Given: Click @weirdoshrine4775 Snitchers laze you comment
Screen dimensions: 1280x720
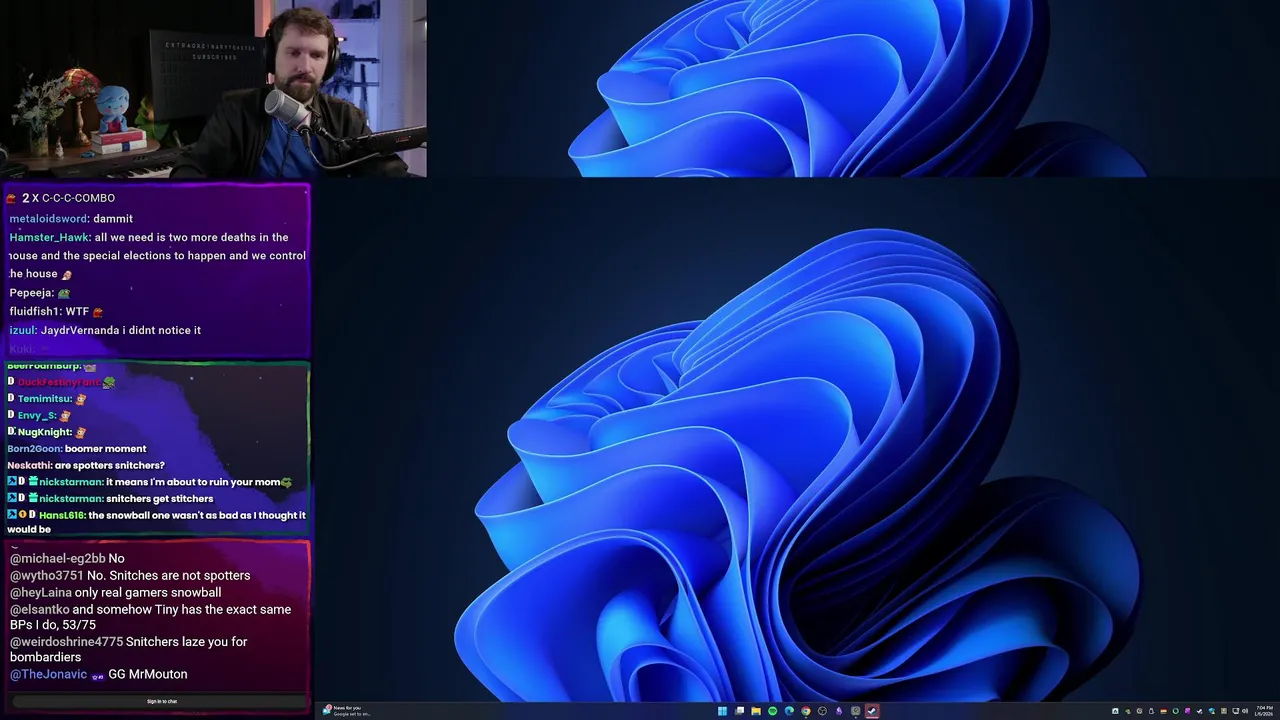Looking at the screenshot, I should point(128,649).
